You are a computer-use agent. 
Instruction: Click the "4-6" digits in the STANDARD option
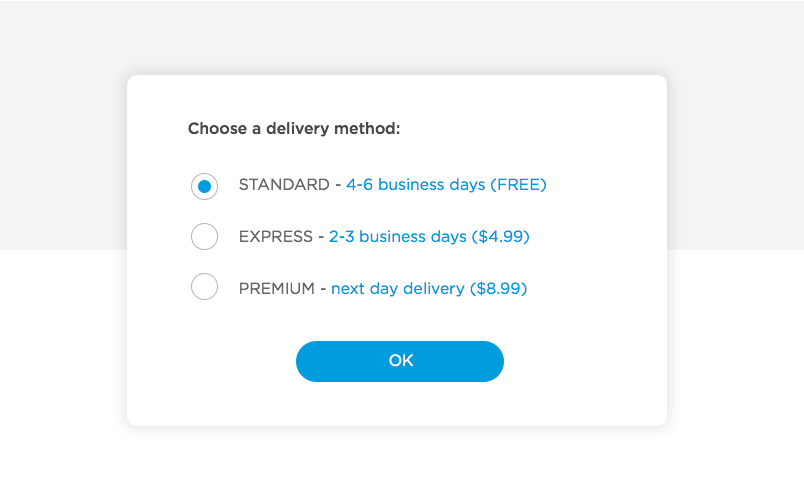pyautogui.click(x=359, y=185)
